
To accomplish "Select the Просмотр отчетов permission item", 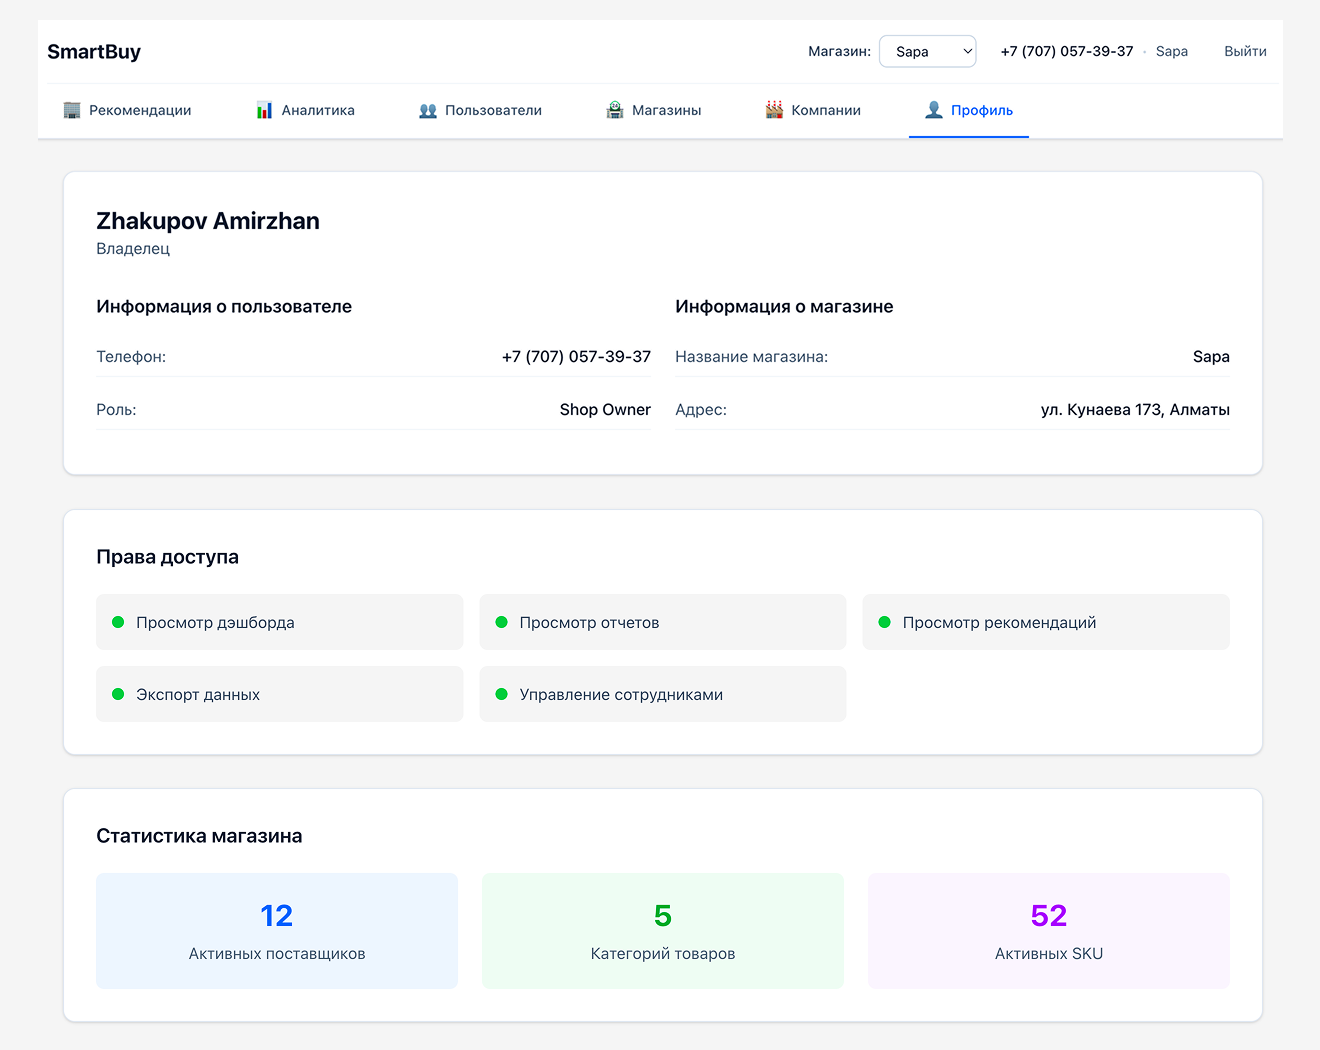I will pyautogui.click(x=662, y=622).
